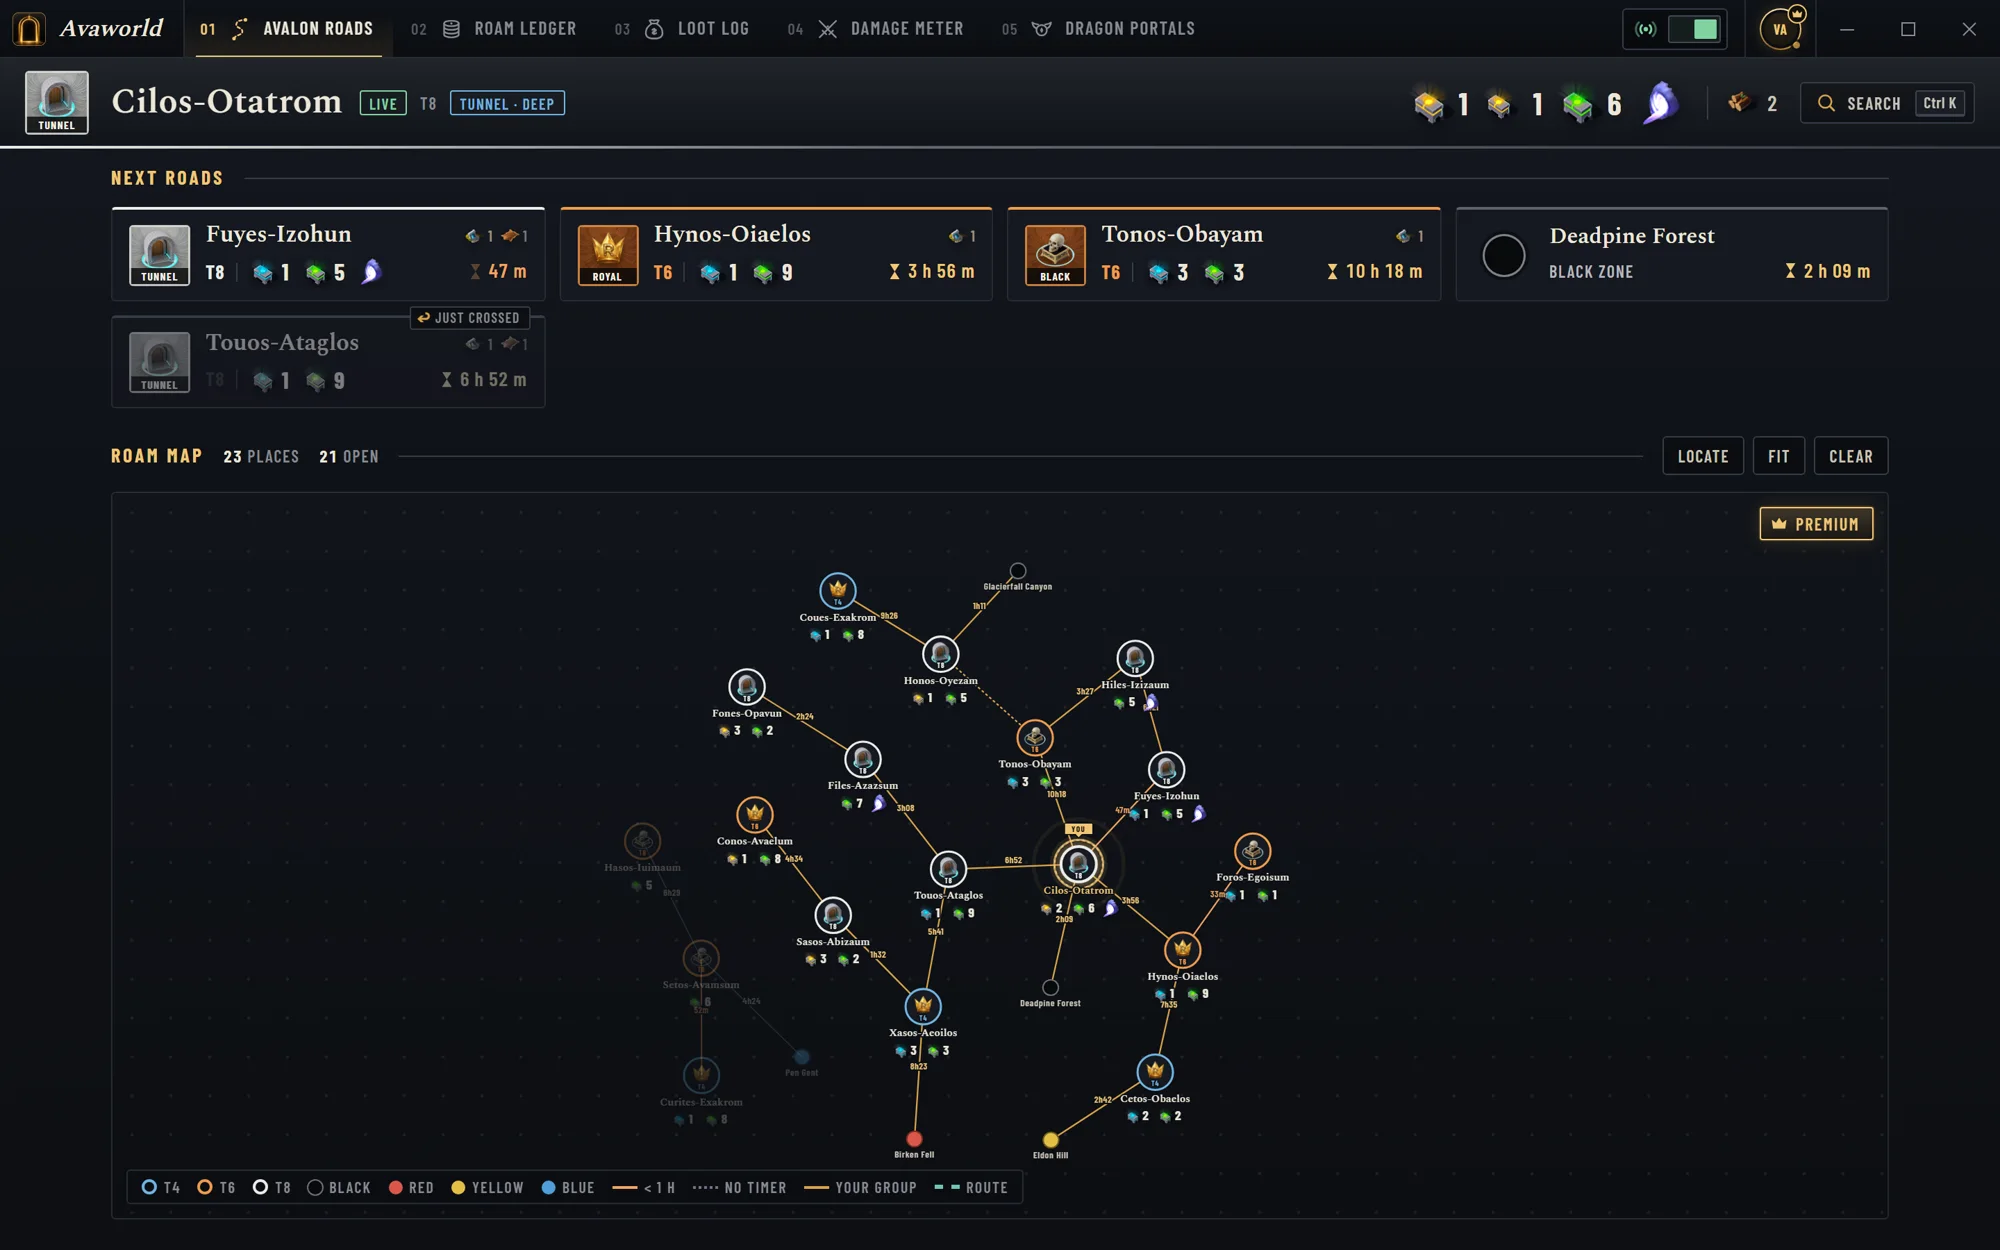Screen dimensions: 2000x1250
Task: Select the Sasos-Abizaum map node
Action: pyautogui.click(x=832, y=915)
